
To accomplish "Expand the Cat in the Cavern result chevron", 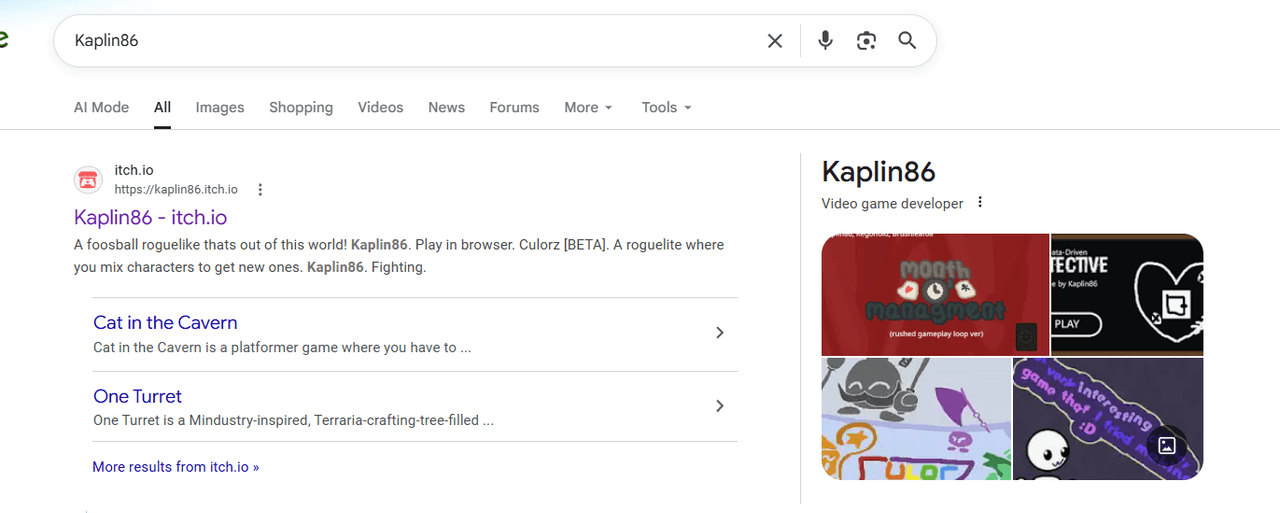I will pyautogui.click(x=719, y=333).
